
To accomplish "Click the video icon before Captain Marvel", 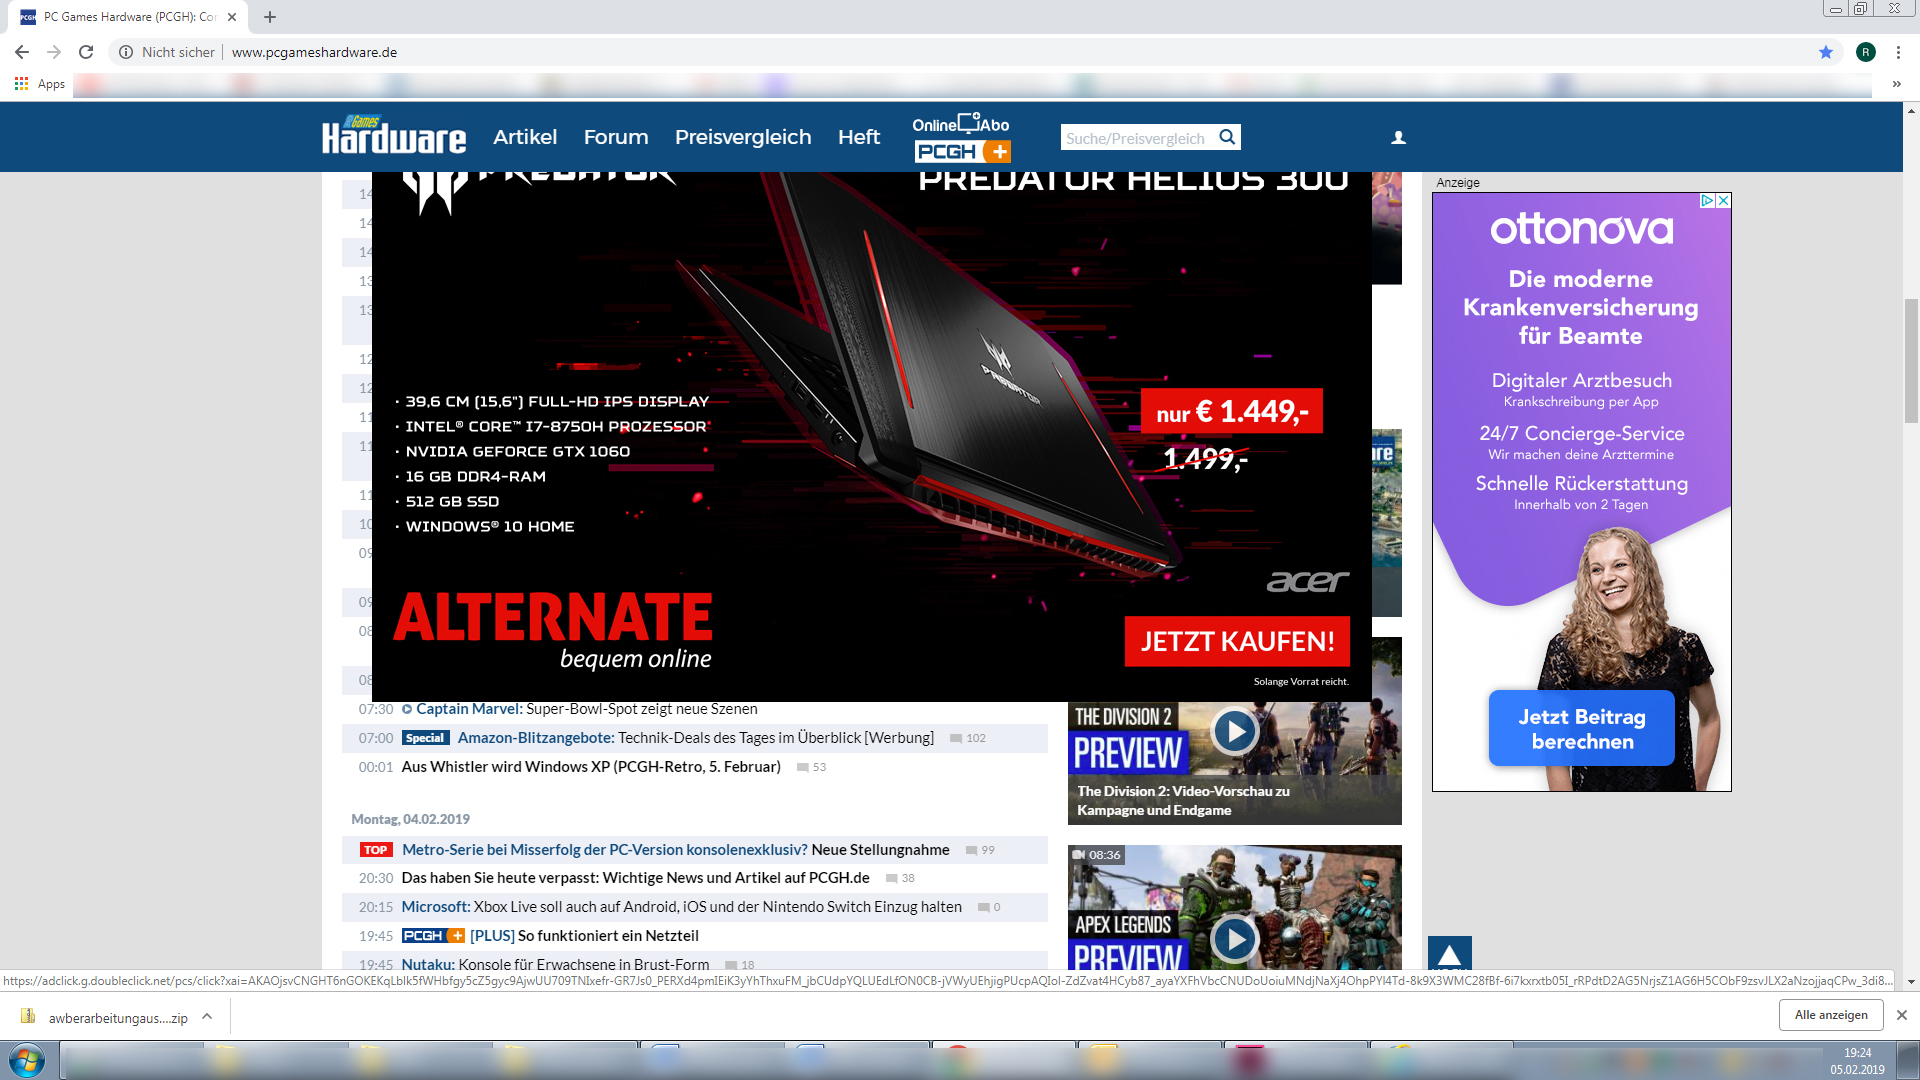I will (x=407, y=709).
